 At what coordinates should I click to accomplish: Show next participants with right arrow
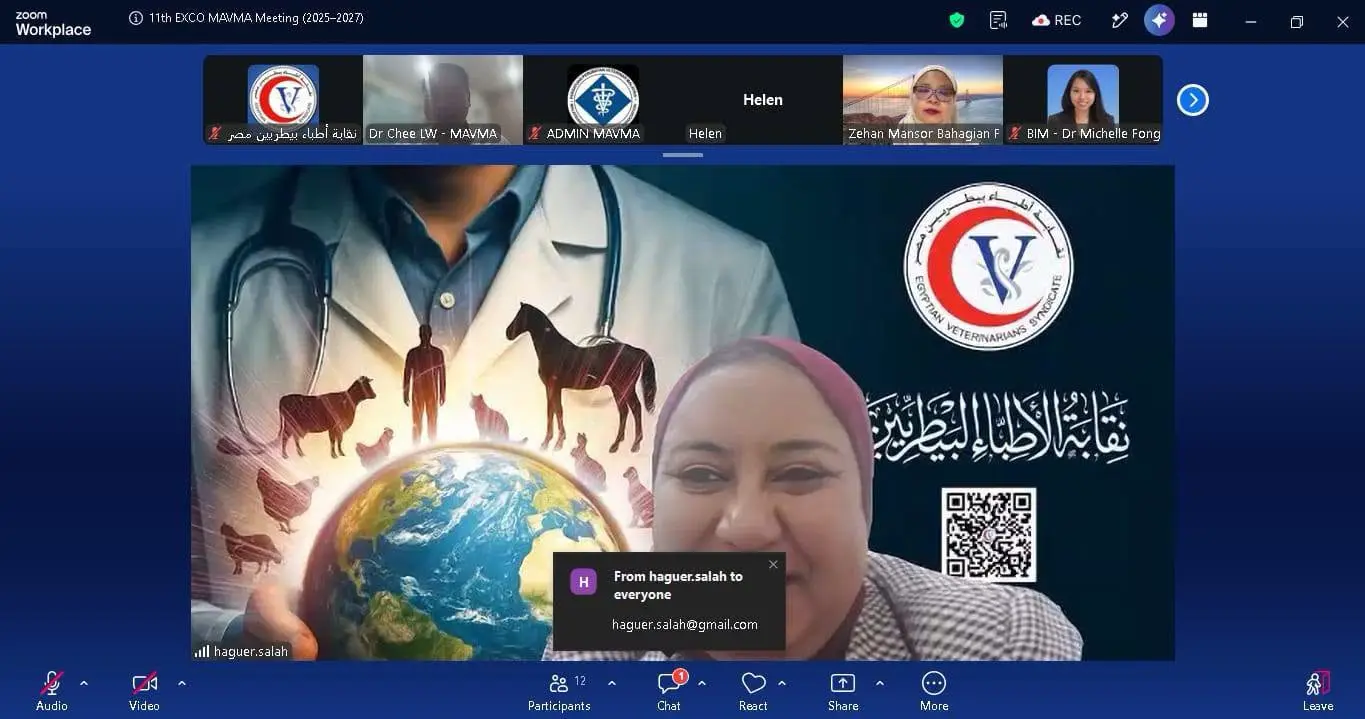click(1193, 100)
